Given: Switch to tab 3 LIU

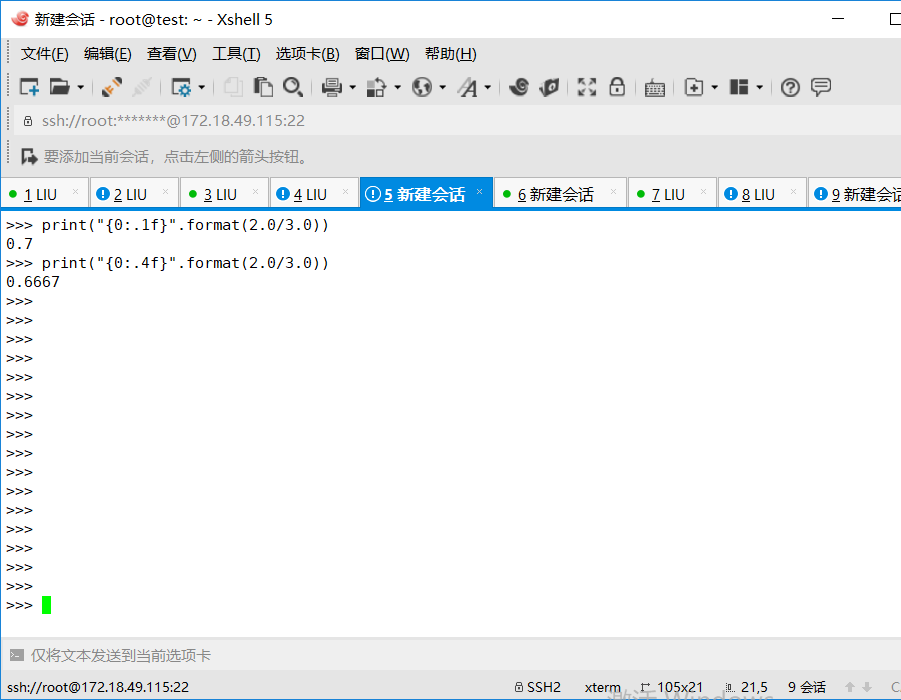Looking at the screenshot, I should [x=224, y=194].
